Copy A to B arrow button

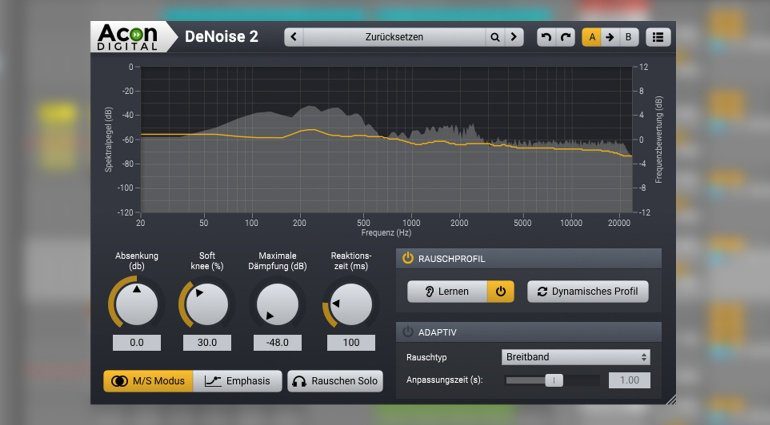(609, 37)
